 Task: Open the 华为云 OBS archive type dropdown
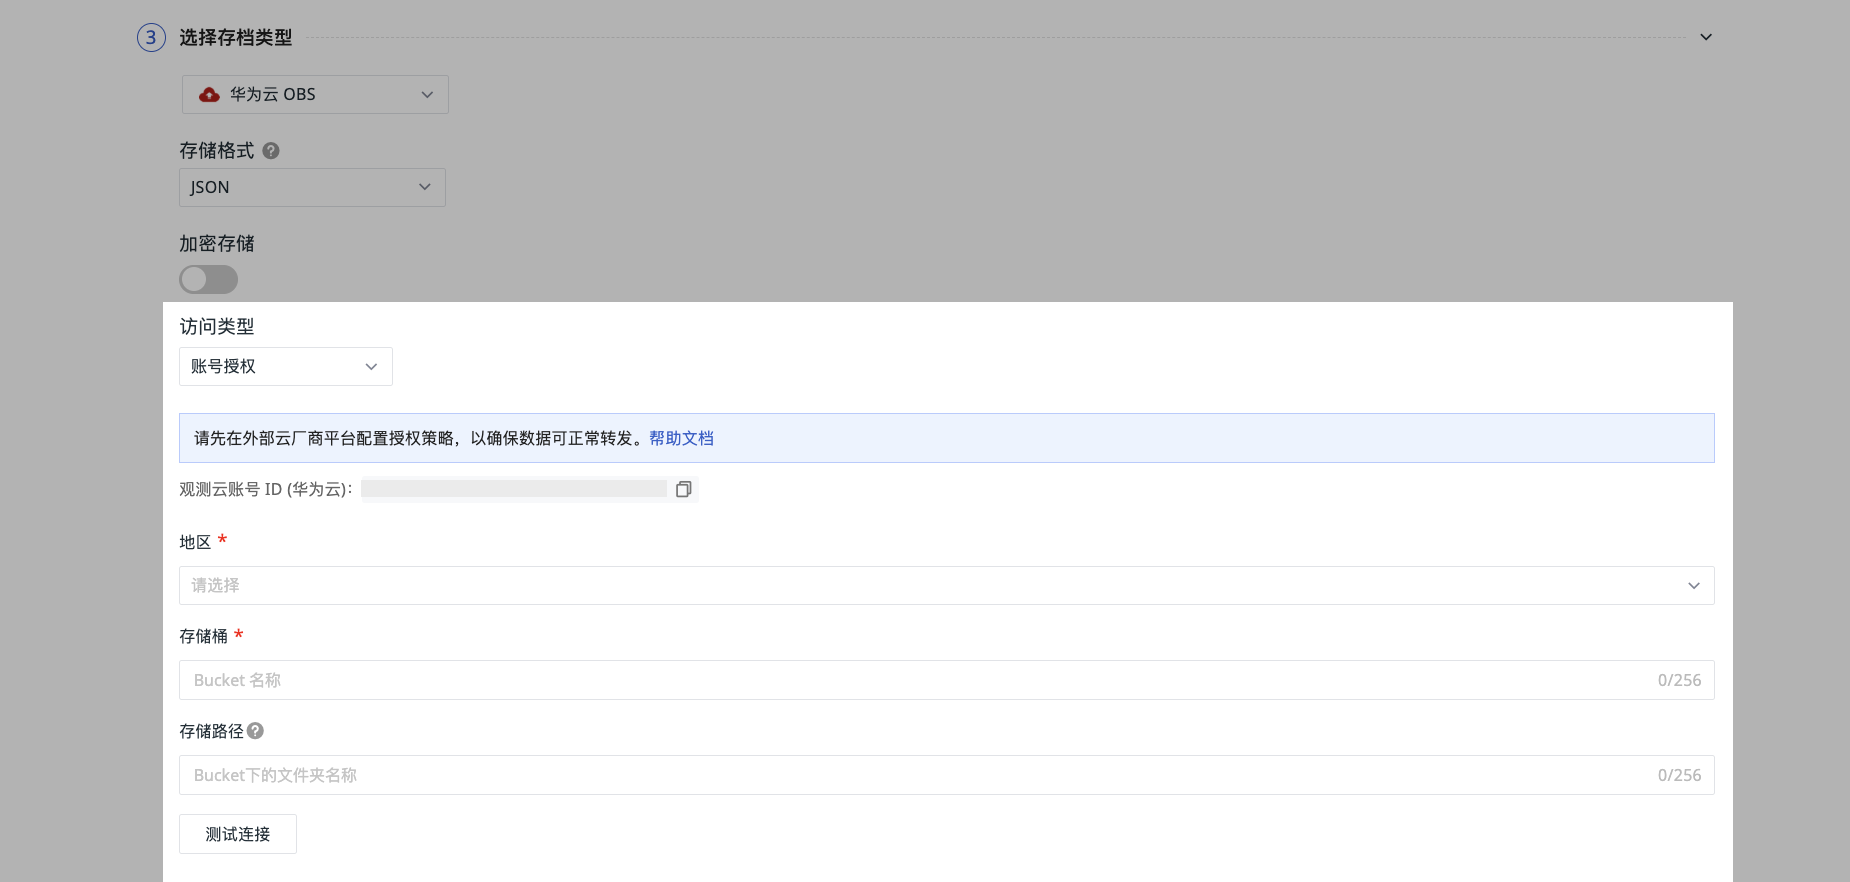point(315,94)
